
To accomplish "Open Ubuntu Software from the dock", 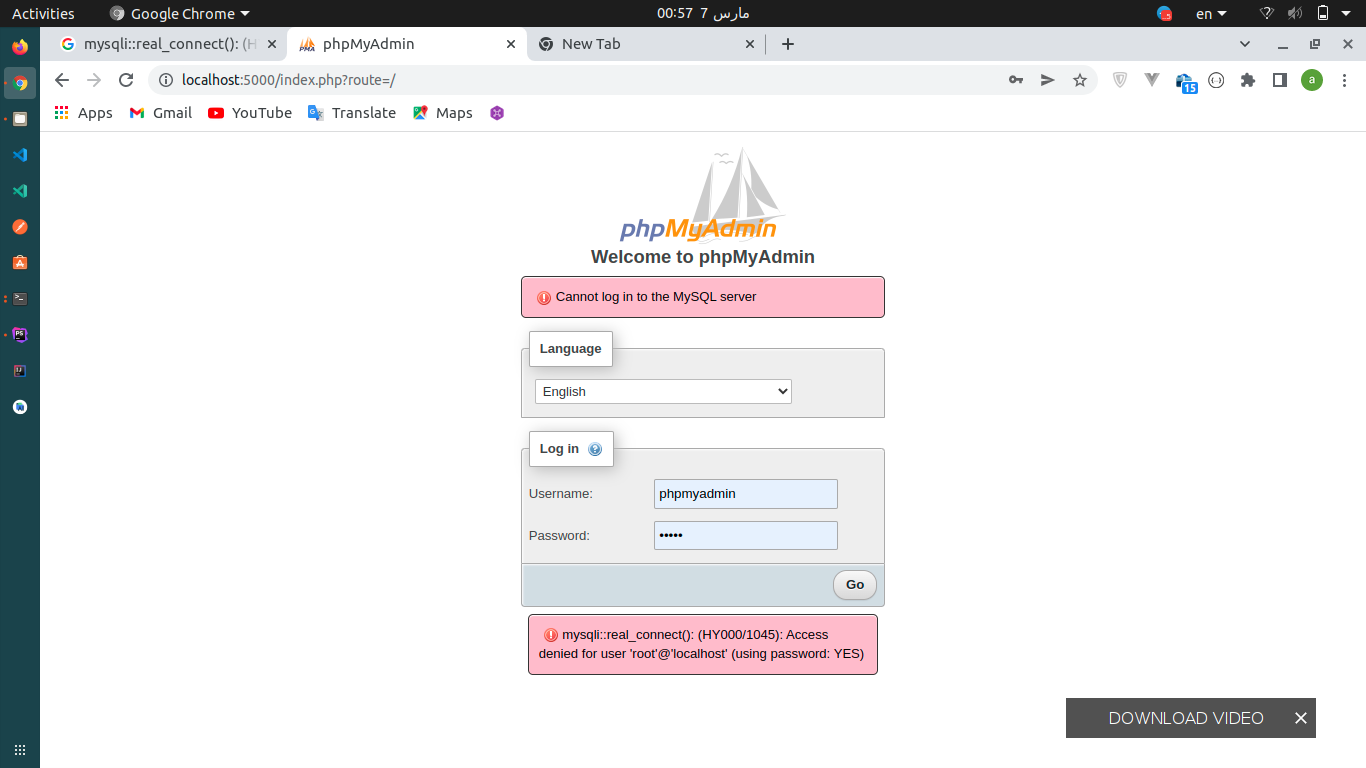I will (20, 263).
